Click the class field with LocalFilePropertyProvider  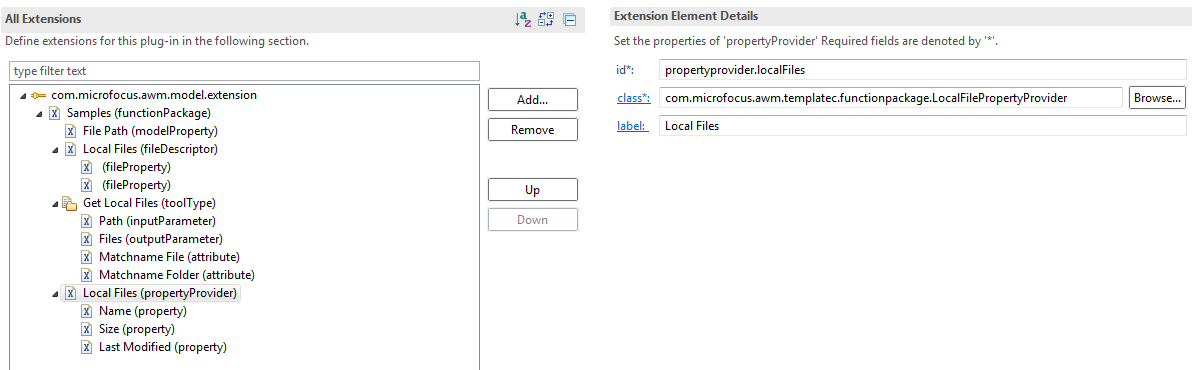[890, 97]
